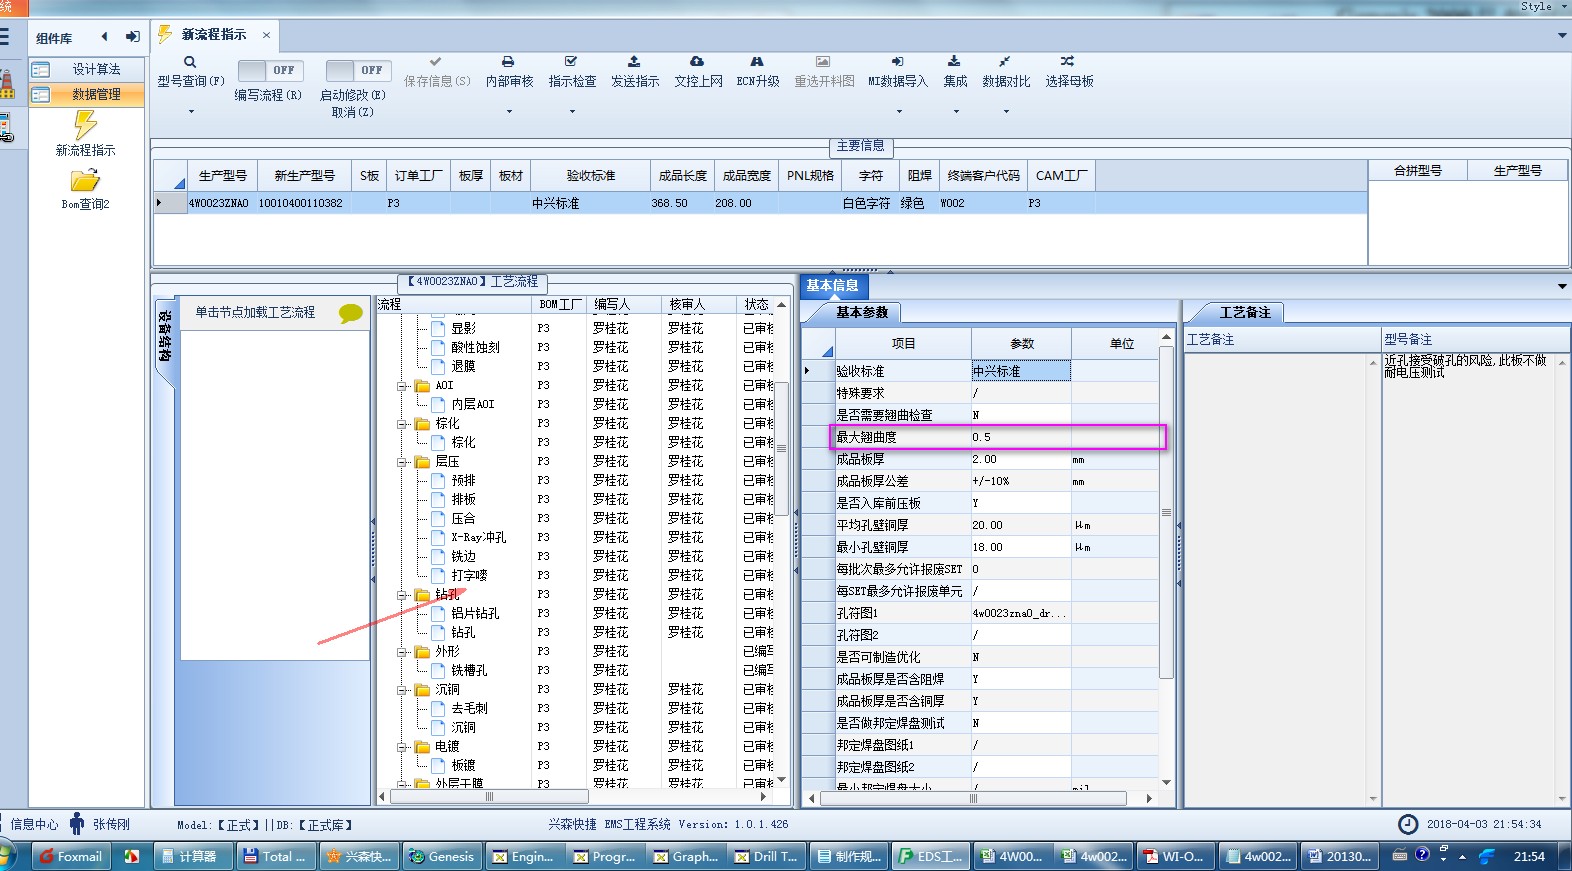Close the 新流程指示 tab

(266, 35)
